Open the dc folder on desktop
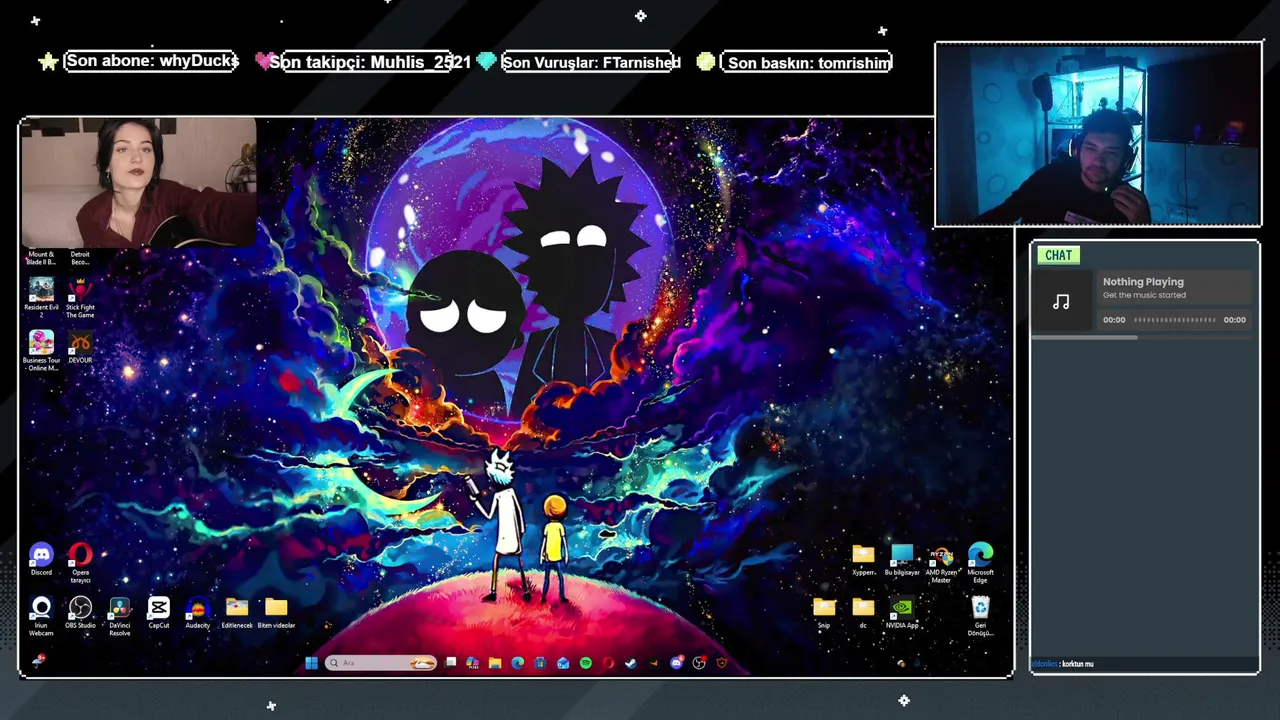Screen dimensions: 1280x720 pyautogui.click(x=863, y=612)
